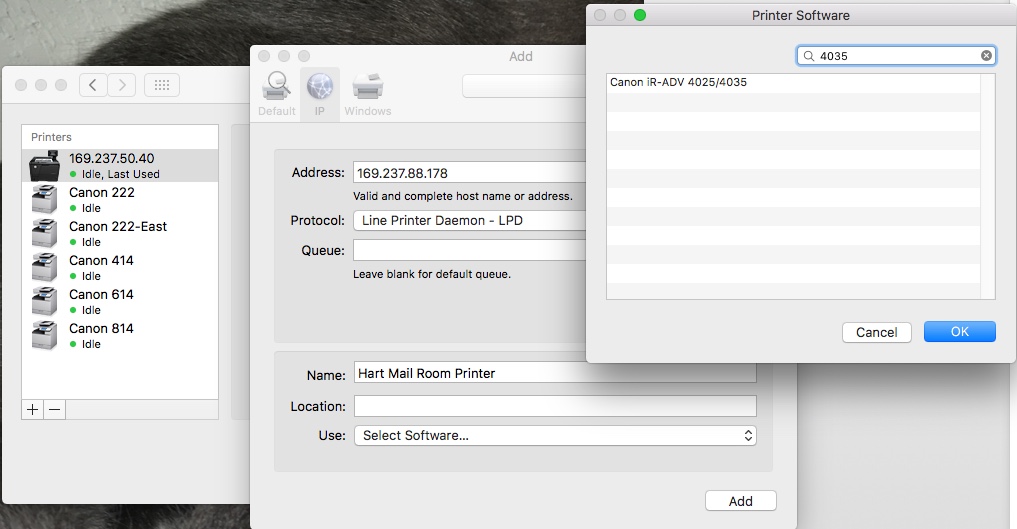Confirm driver with OK button
Screen dimensions: 1017x529
pyautogui.click(x=959, y=331)
